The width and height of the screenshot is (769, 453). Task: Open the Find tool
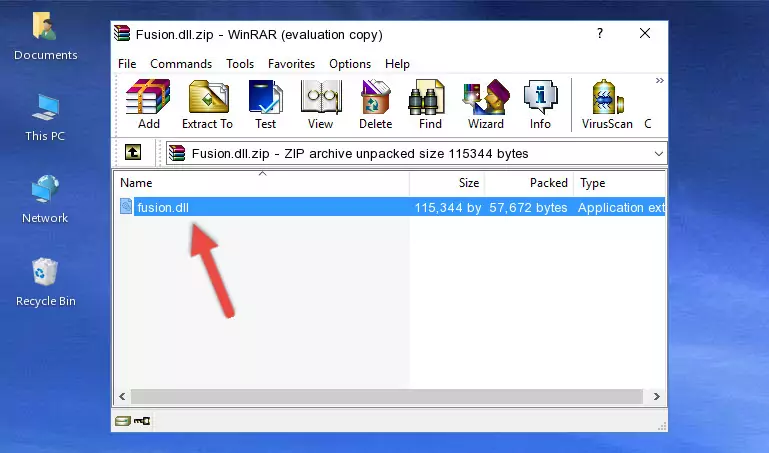point(430,104)
